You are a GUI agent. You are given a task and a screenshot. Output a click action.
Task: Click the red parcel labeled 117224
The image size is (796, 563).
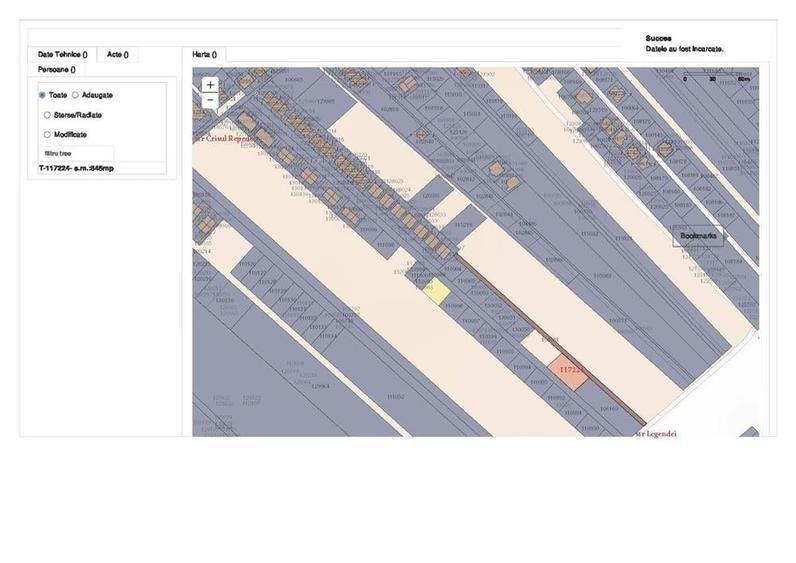(x=568, y=372)
